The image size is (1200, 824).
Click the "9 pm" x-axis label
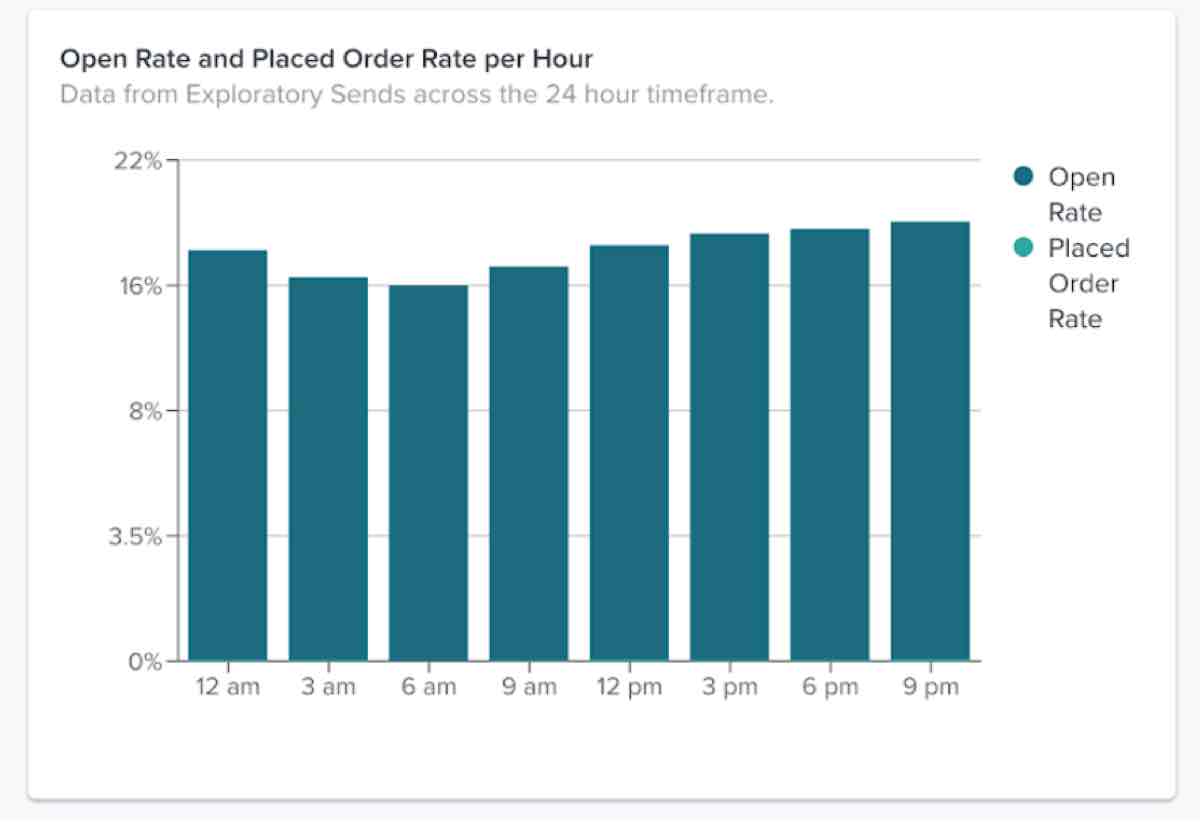930,688
